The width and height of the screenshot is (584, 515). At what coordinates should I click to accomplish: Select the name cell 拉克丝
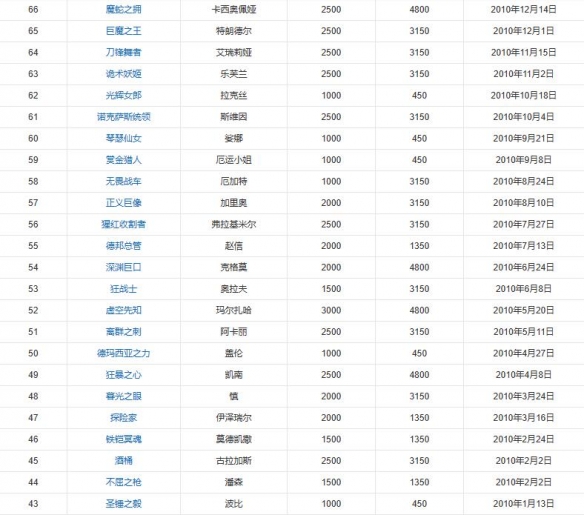coord(234,95)
